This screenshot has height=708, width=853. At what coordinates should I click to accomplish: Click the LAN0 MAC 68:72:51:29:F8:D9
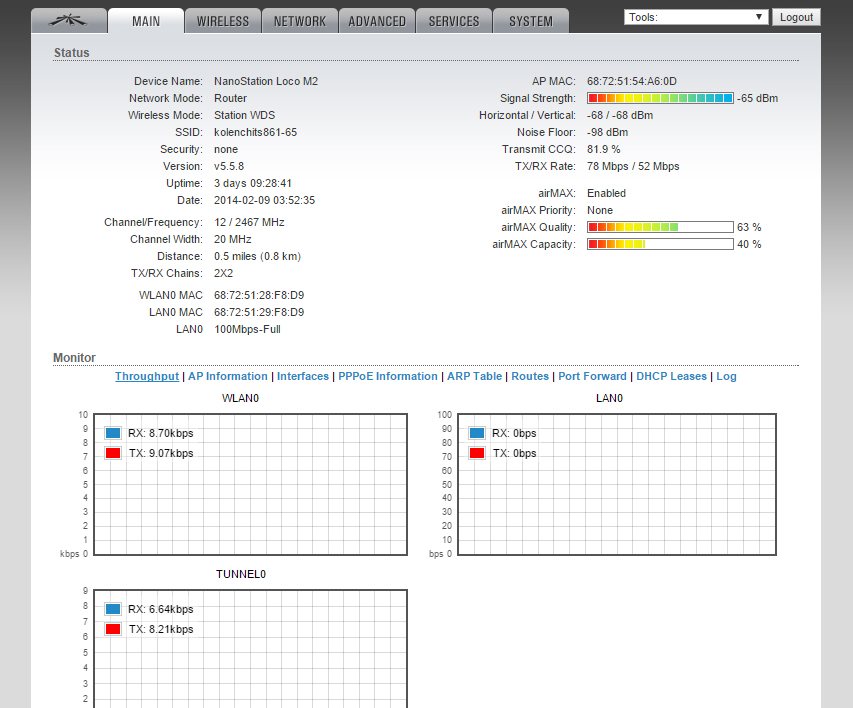click(259, 312)
